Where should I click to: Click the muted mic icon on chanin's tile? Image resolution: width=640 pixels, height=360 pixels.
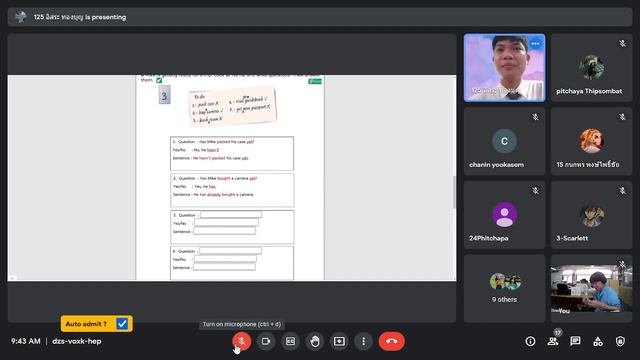[535, 117]
